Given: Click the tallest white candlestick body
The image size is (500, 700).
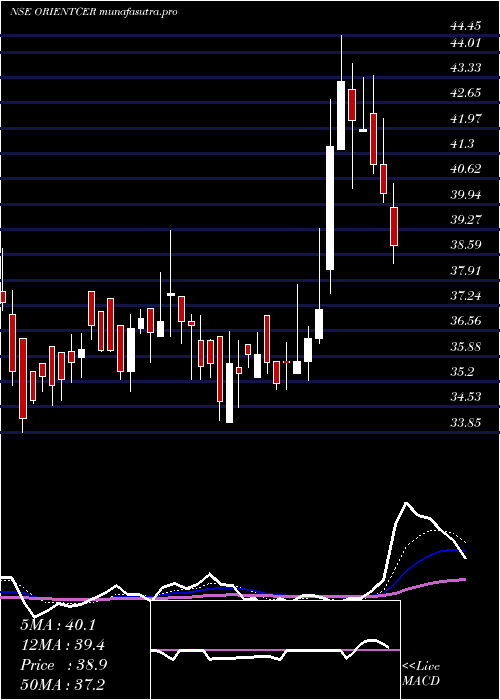Looking at the screenshot, I should 330,208.
